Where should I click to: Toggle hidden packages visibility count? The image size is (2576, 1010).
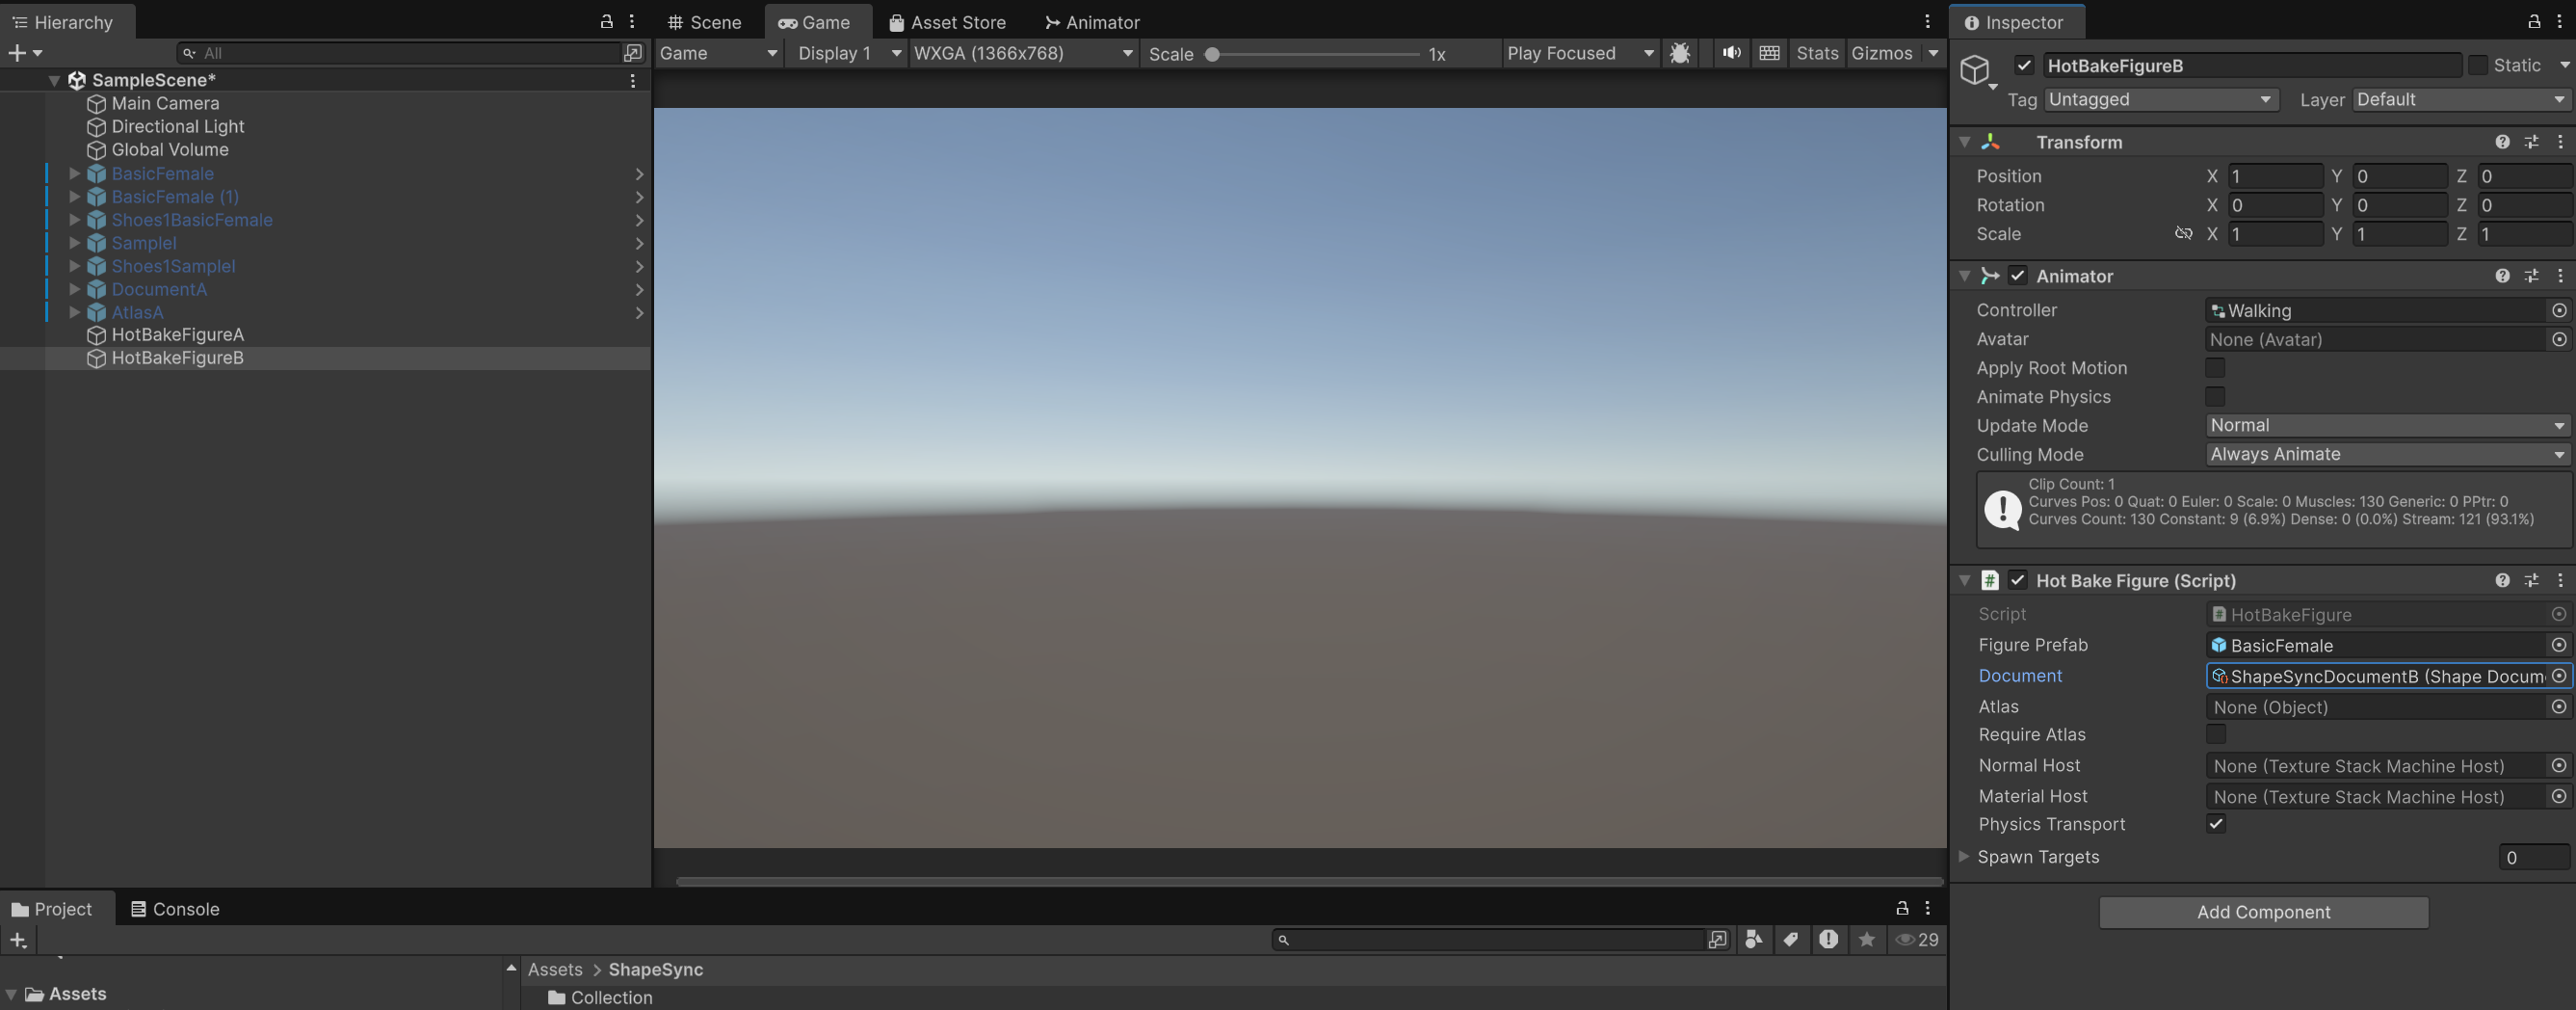point(1918,939)
